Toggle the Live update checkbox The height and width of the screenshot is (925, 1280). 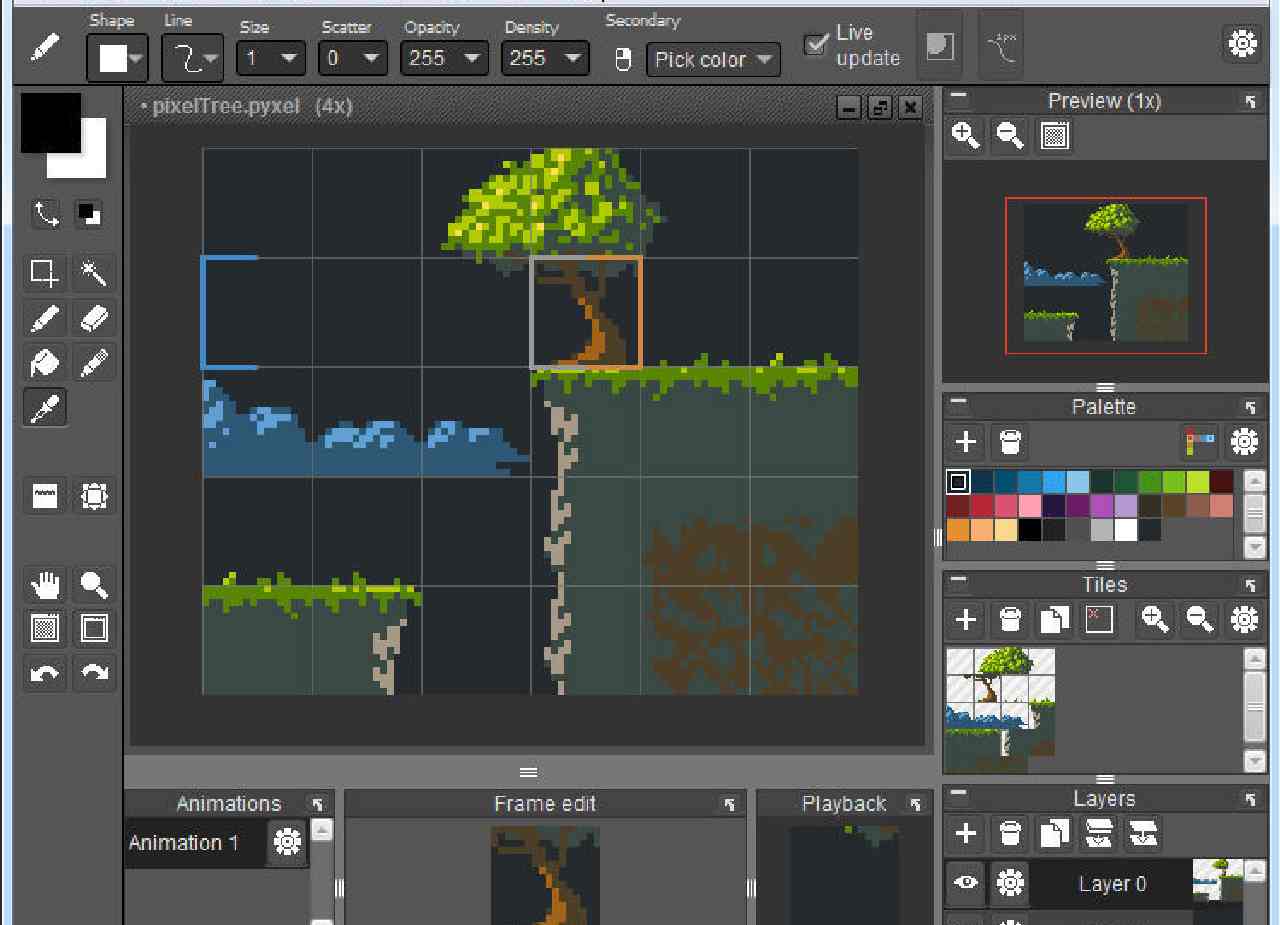pos(817,44)
